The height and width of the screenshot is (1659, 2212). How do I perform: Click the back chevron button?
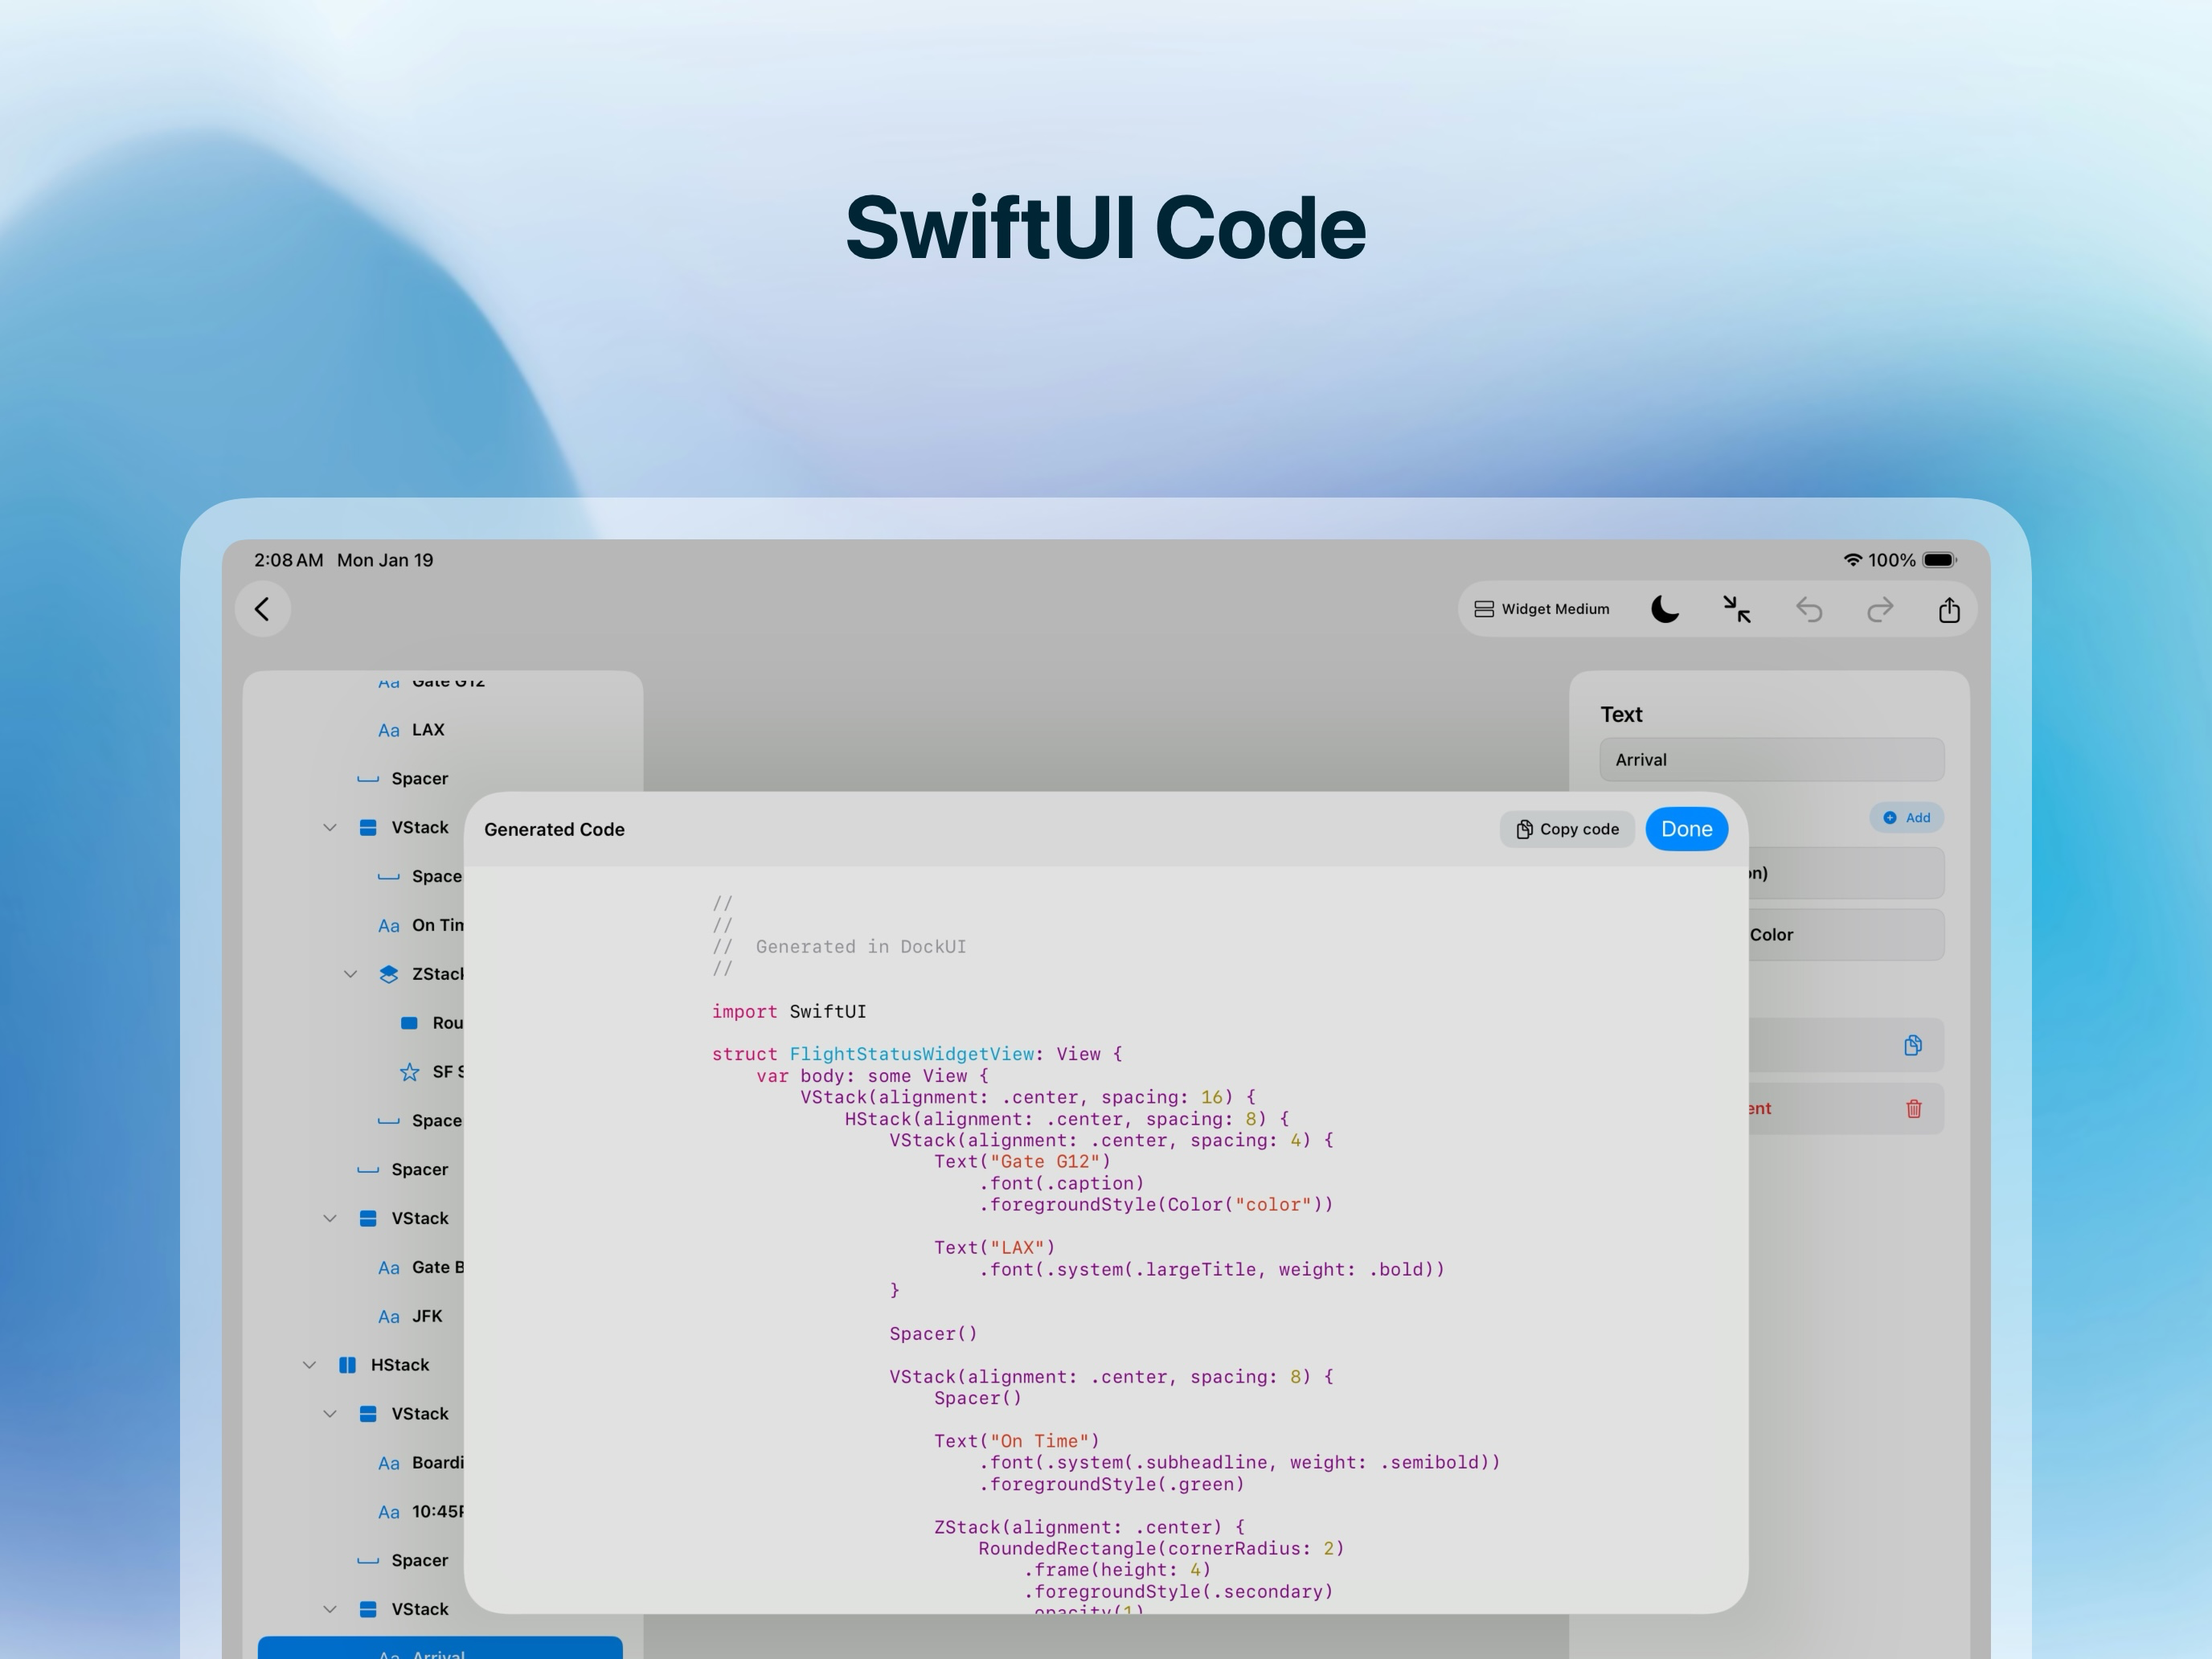tap(262, 609)
